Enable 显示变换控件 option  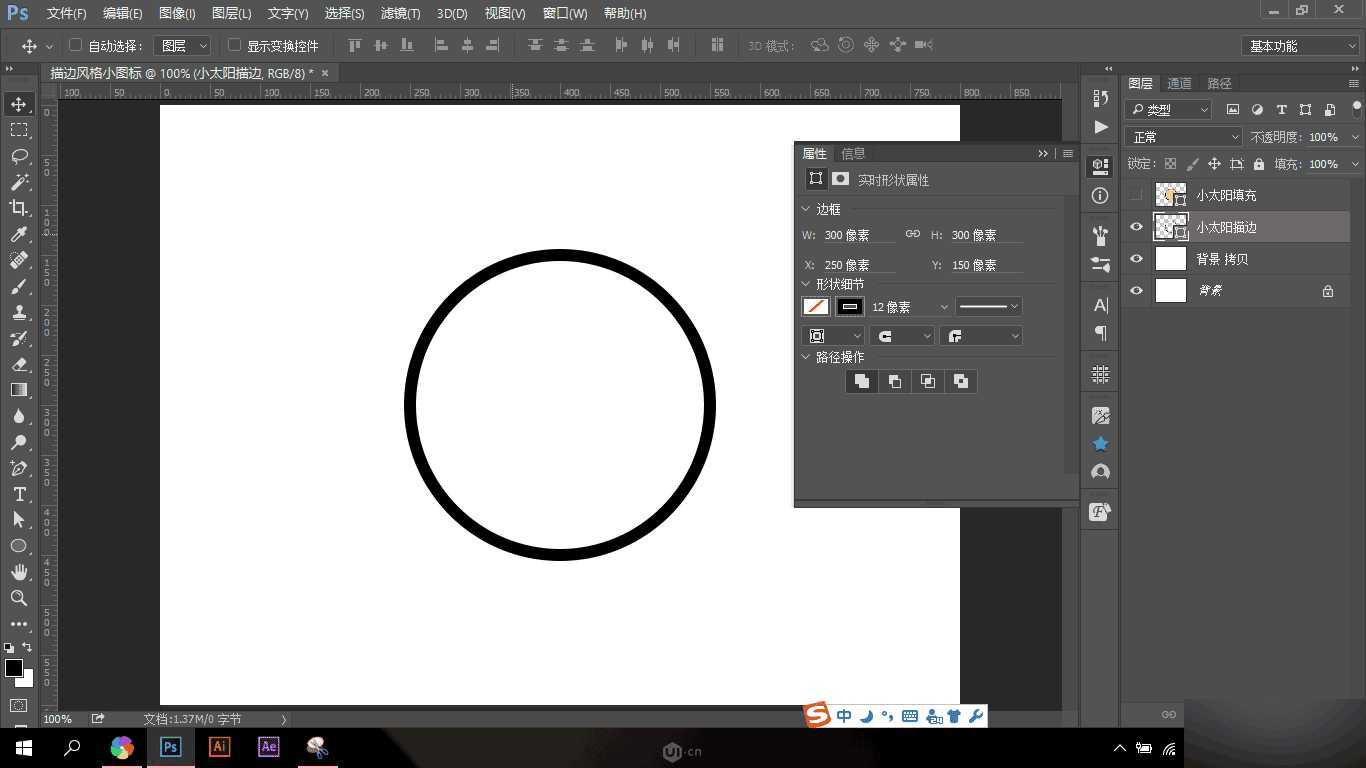pos(234,45)
